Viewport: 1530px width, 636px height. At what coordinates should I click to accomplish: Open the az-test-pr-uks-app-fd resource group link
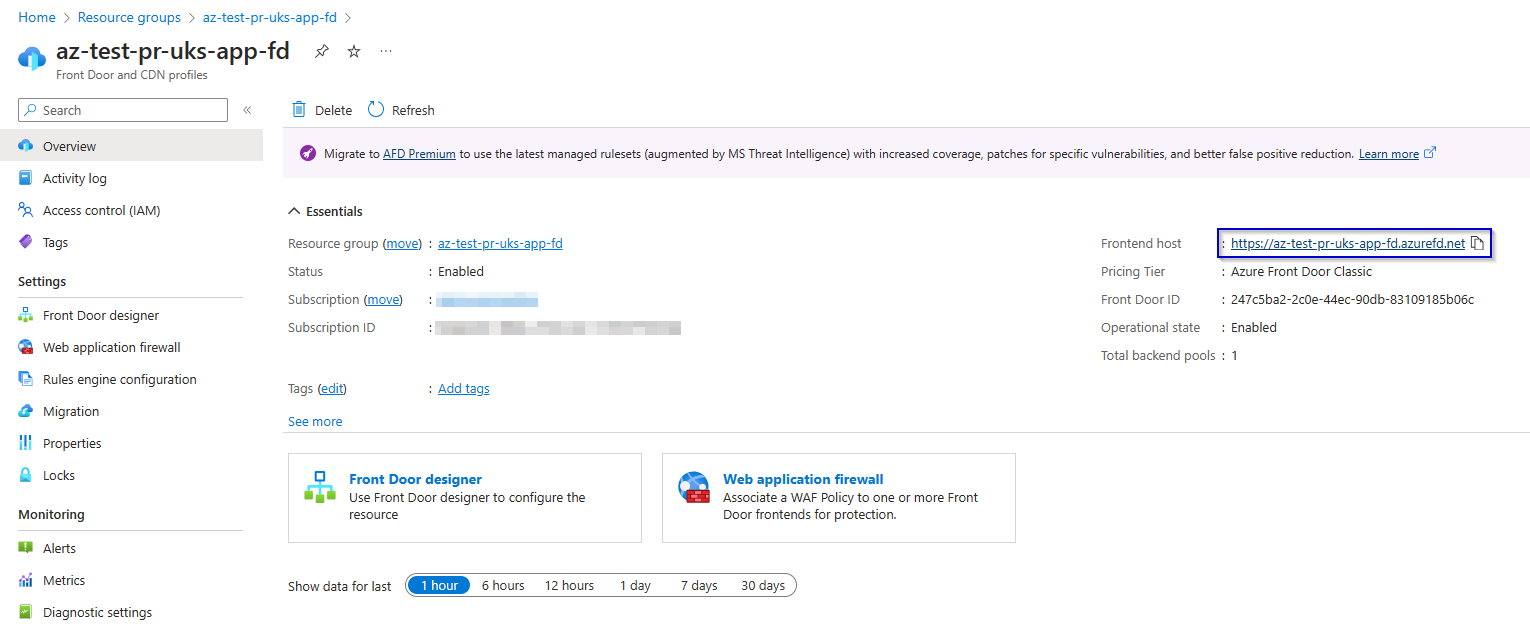pos(500,243)
